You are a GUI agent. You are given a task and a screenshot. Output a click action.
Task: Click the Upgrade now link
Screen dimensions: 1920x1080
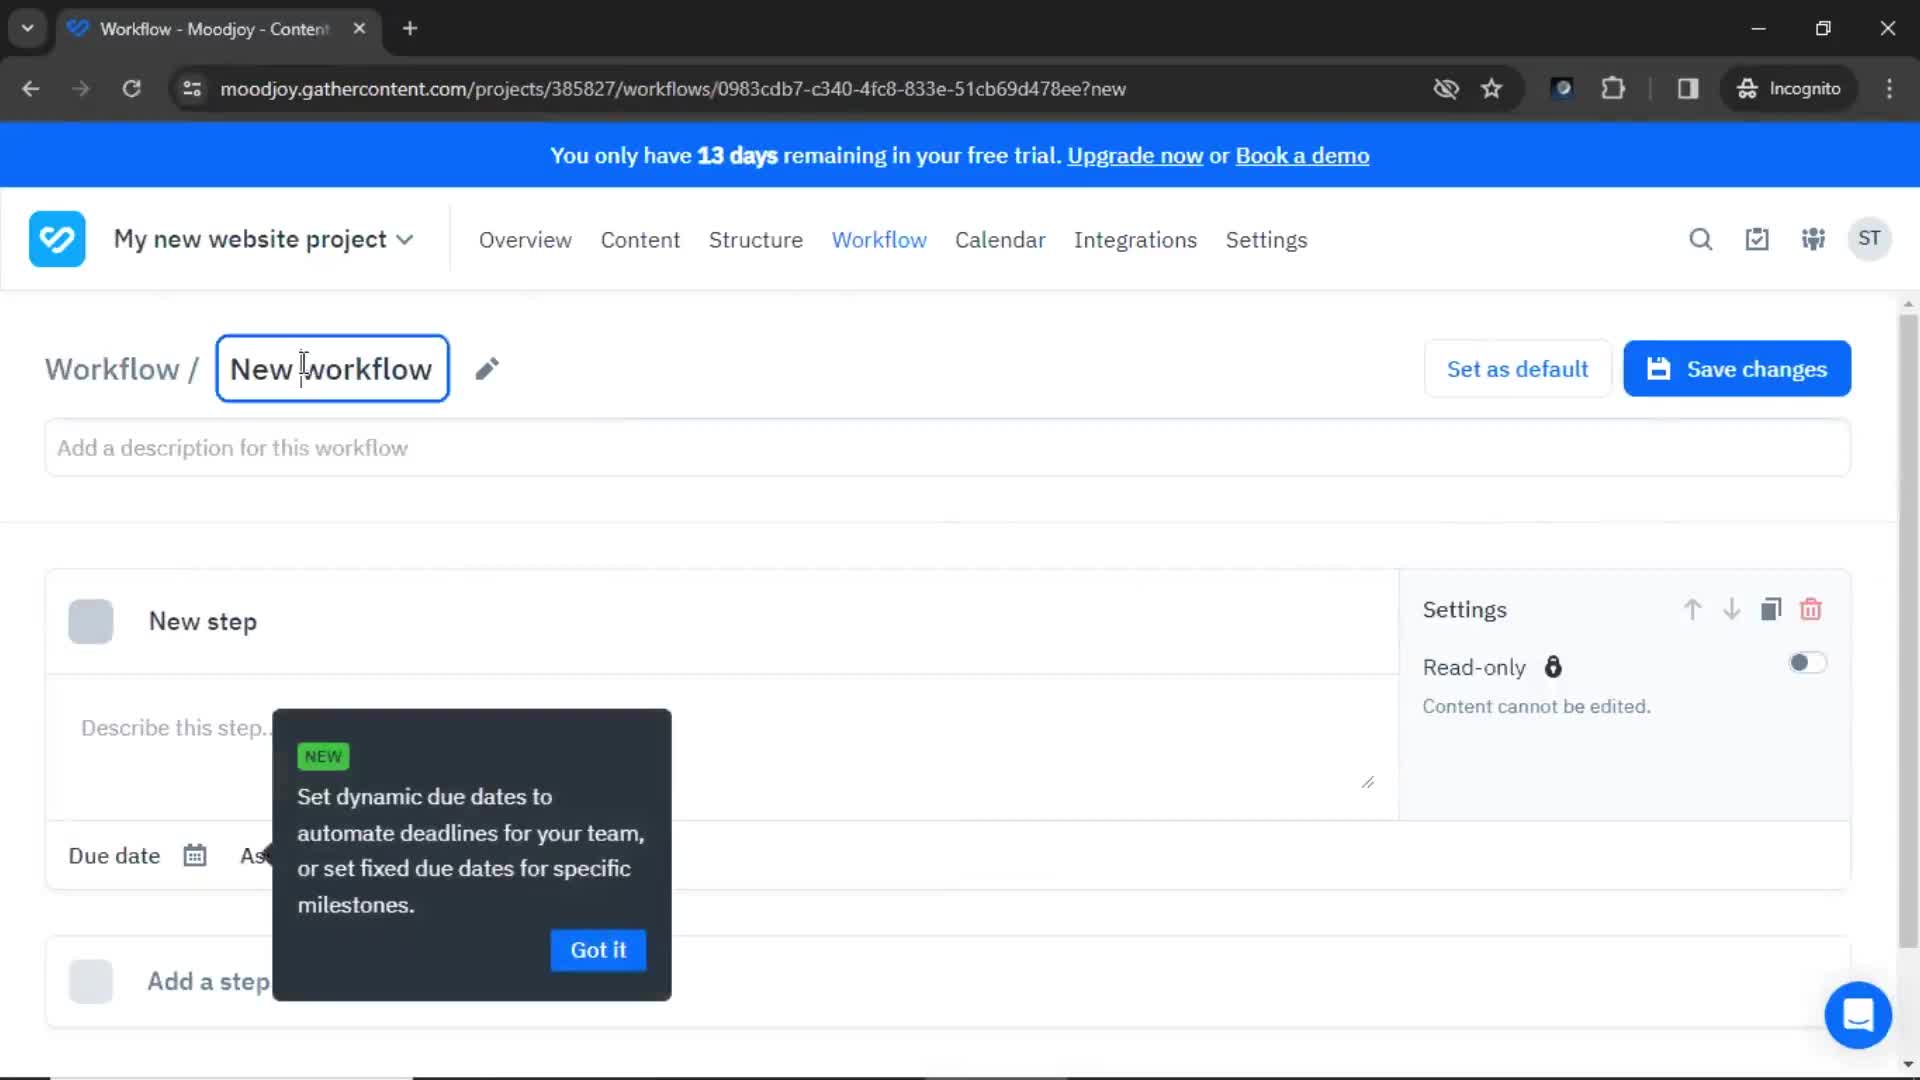coord(1135,156)
